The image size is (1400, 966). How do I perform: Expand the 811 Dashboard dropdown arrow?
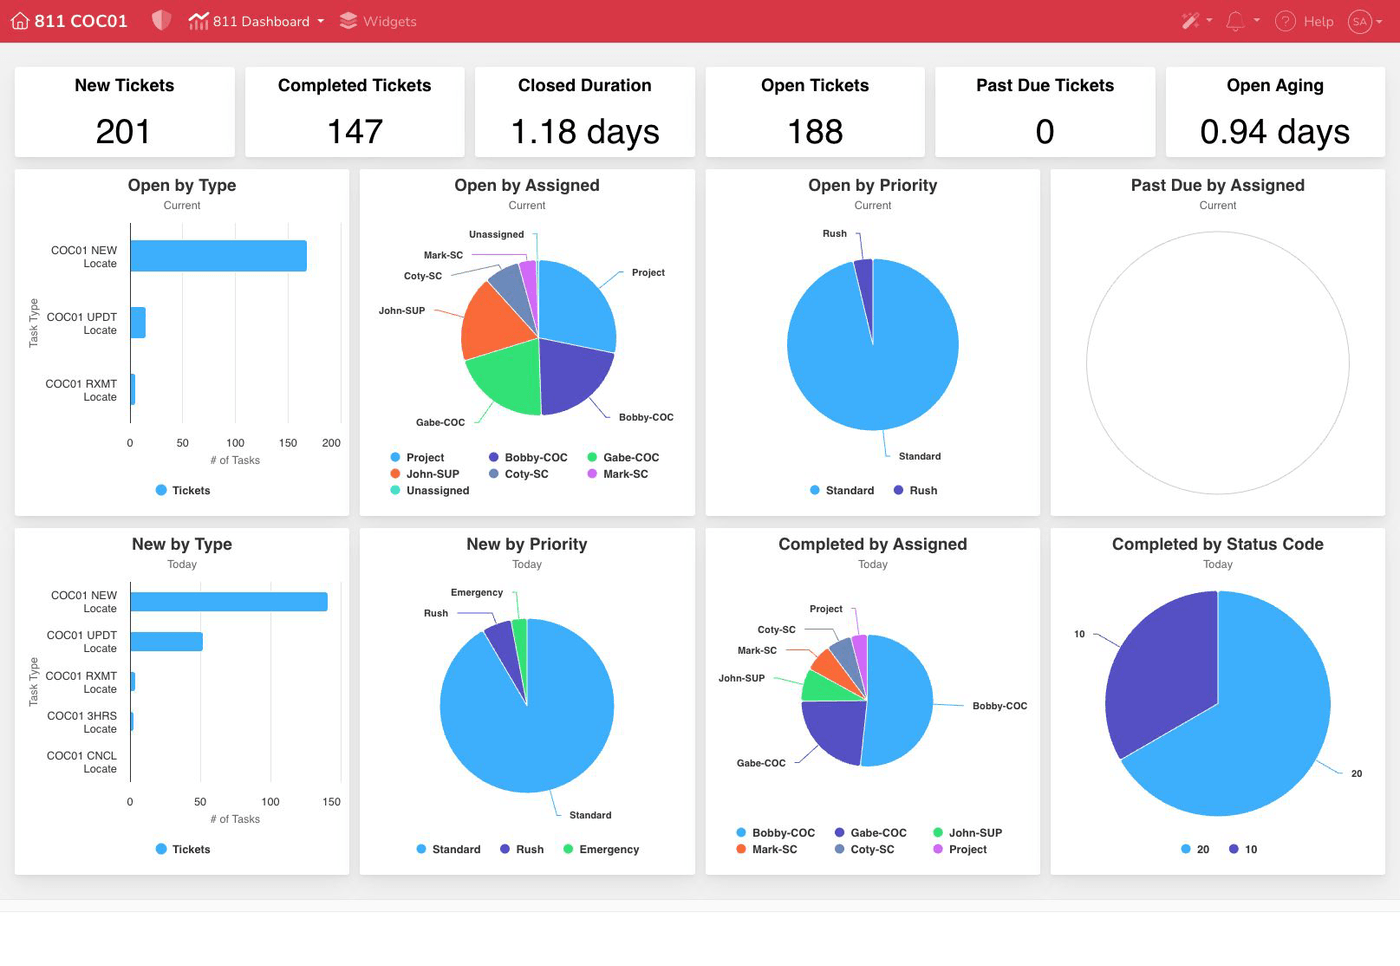321,21
